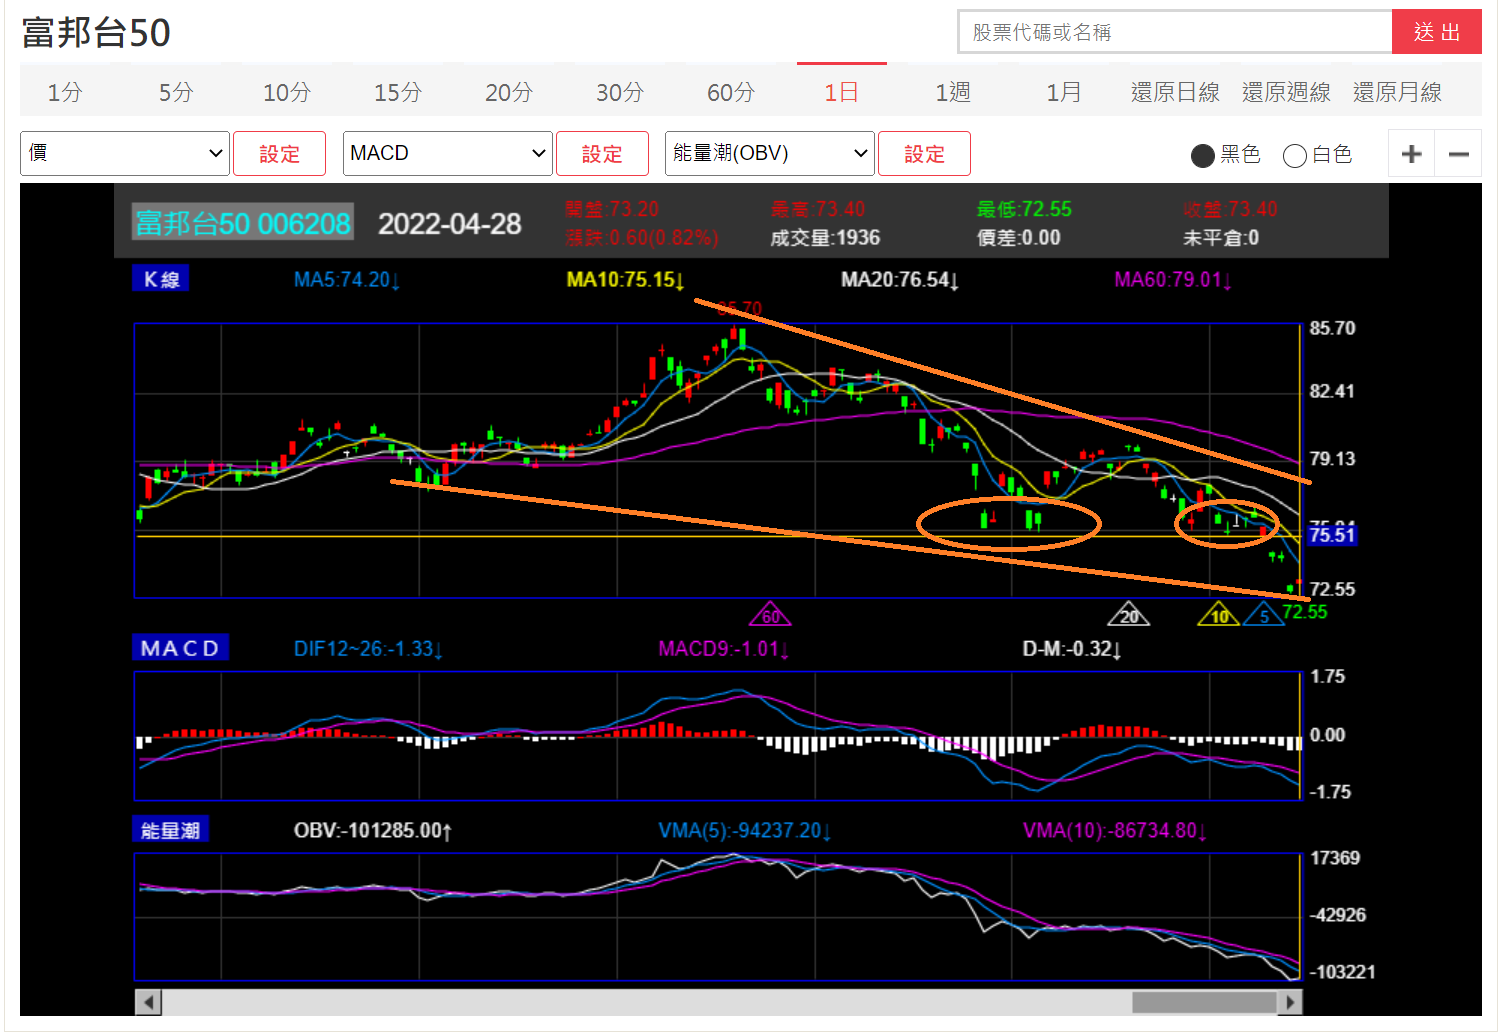Screen dimensions: 1500x1034
Task: Click the MA20:76.54 legend text
Action: coord(900,280)
